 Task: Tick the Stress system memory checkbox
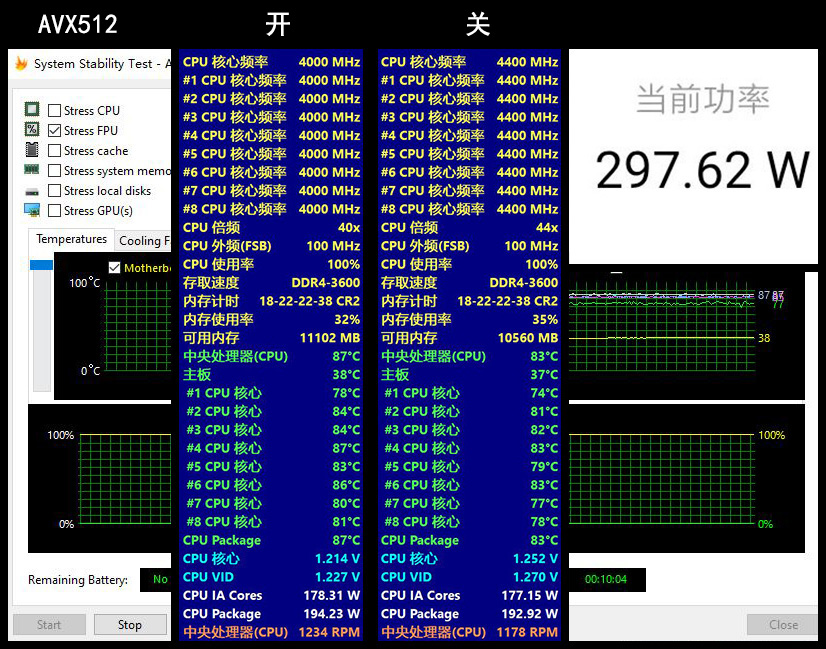(55, 171)
